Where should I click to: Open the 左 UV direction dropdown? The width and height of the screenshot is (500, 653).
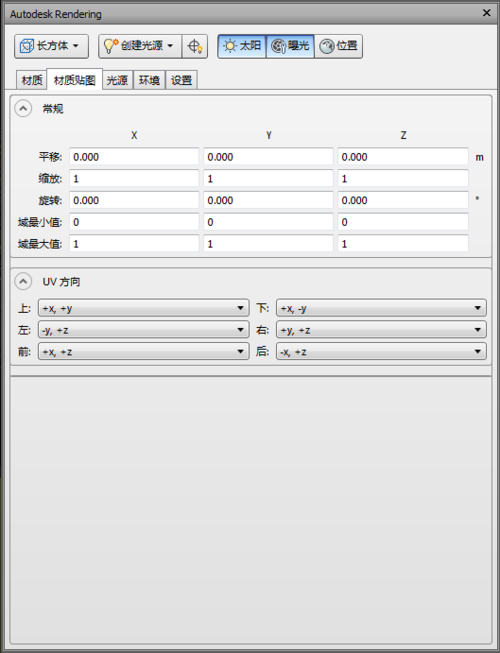coord(144,330)
